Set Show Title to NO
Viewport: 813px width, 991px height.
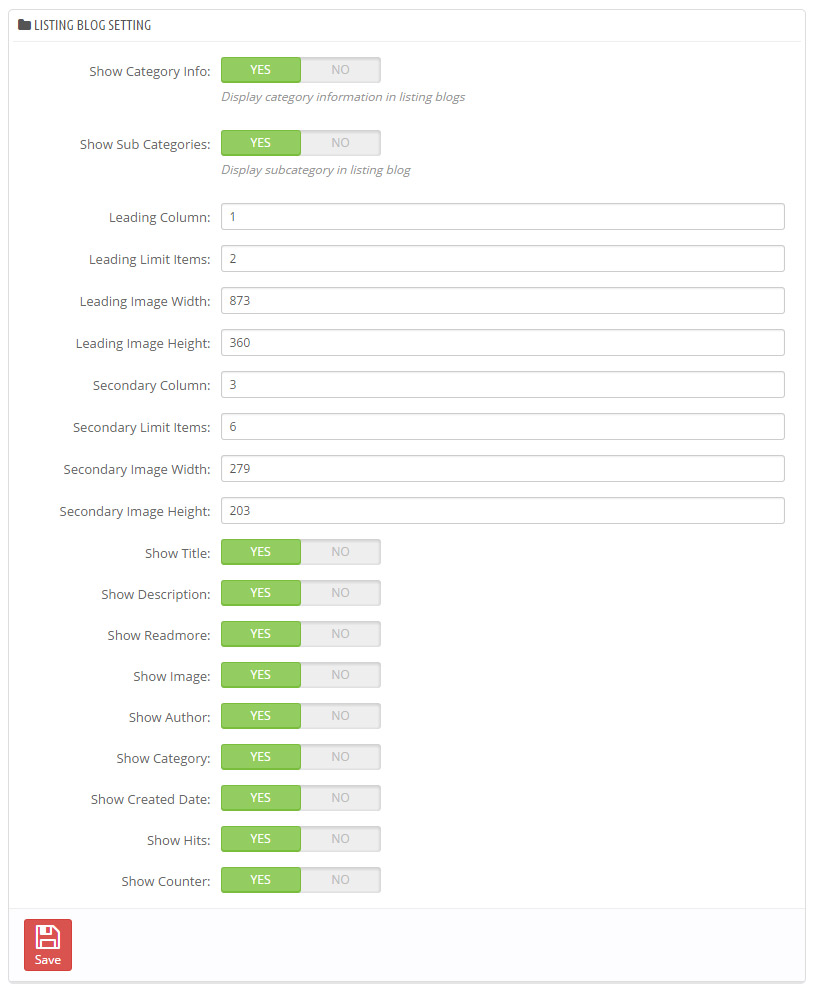point(341,552)
